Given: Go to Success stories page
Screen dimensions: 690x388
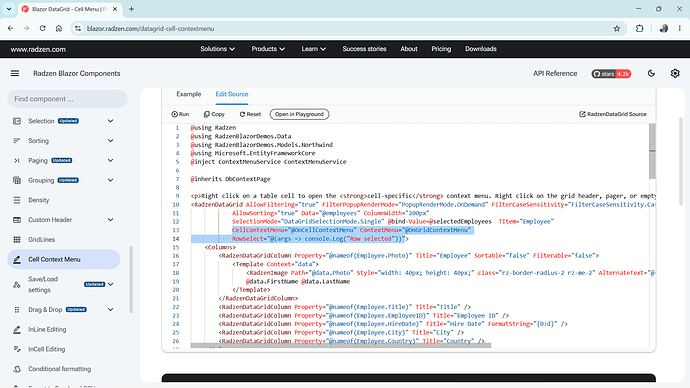Looking at the screenshot, I should (364, 49).
